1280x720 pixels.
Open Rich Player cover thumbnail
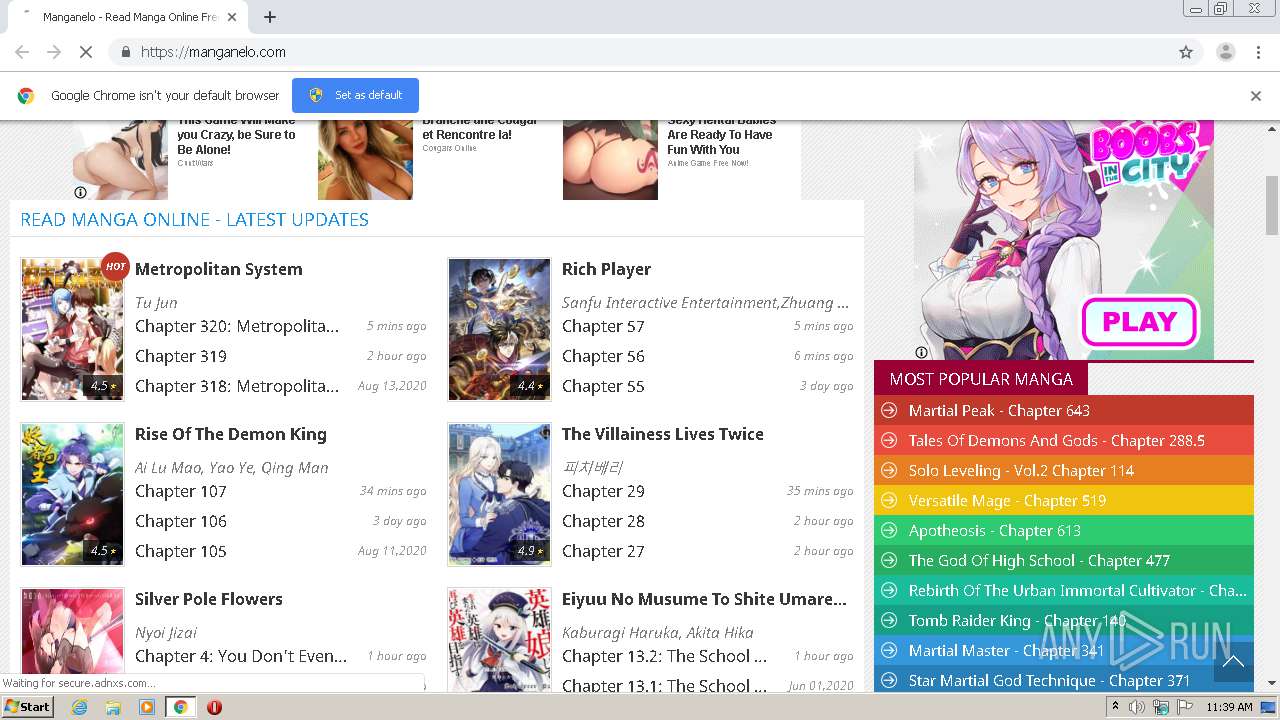click(499, 329)
